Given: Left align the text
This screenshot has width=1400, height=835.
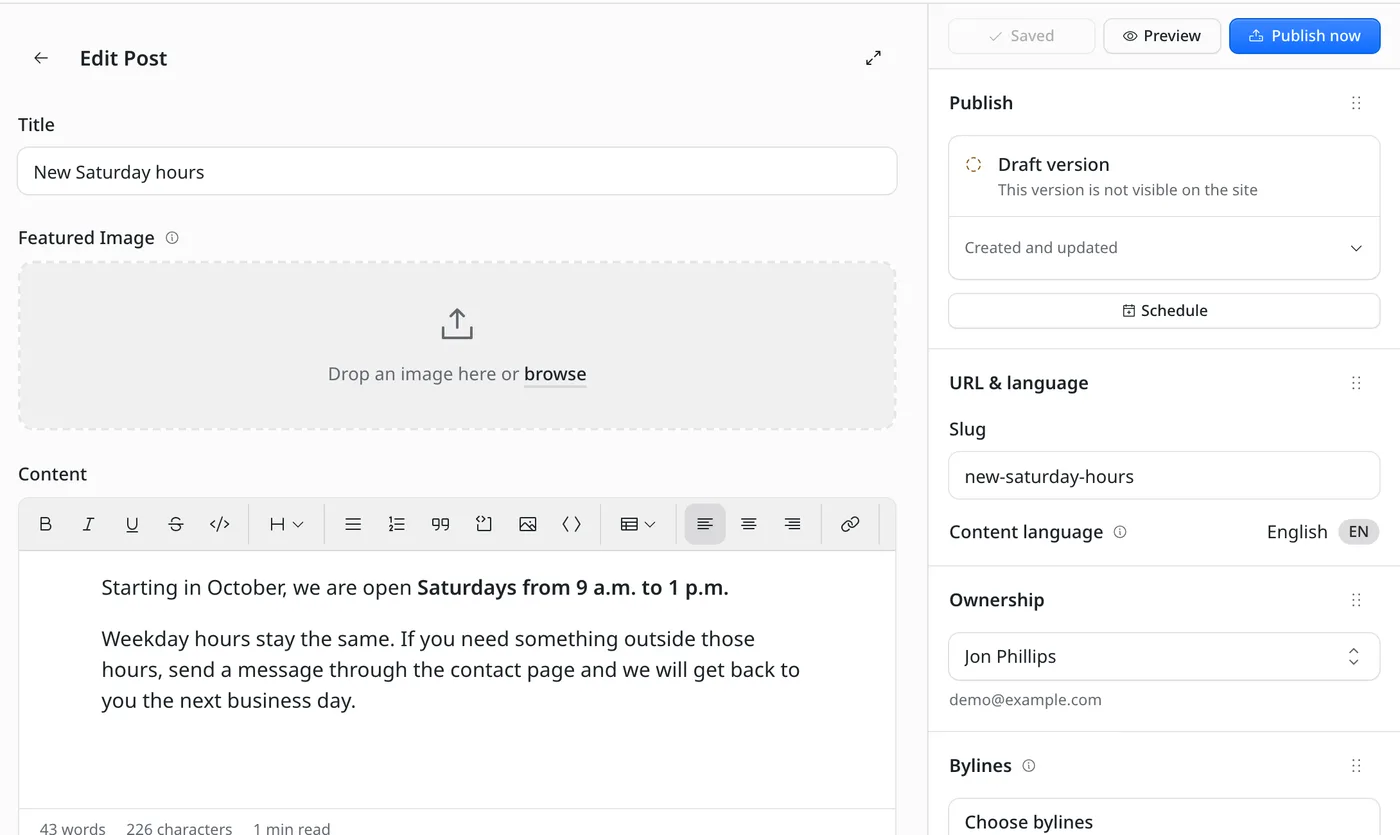Looking at the screenshot, I should [705, 524].
